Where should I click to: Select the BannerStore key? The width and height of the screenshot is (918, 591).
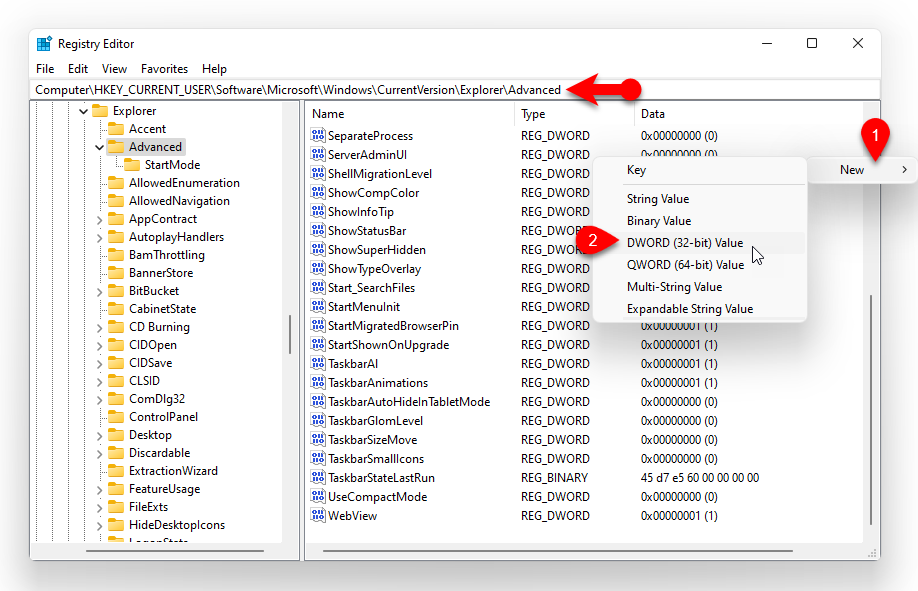click(x=161, y=273)
